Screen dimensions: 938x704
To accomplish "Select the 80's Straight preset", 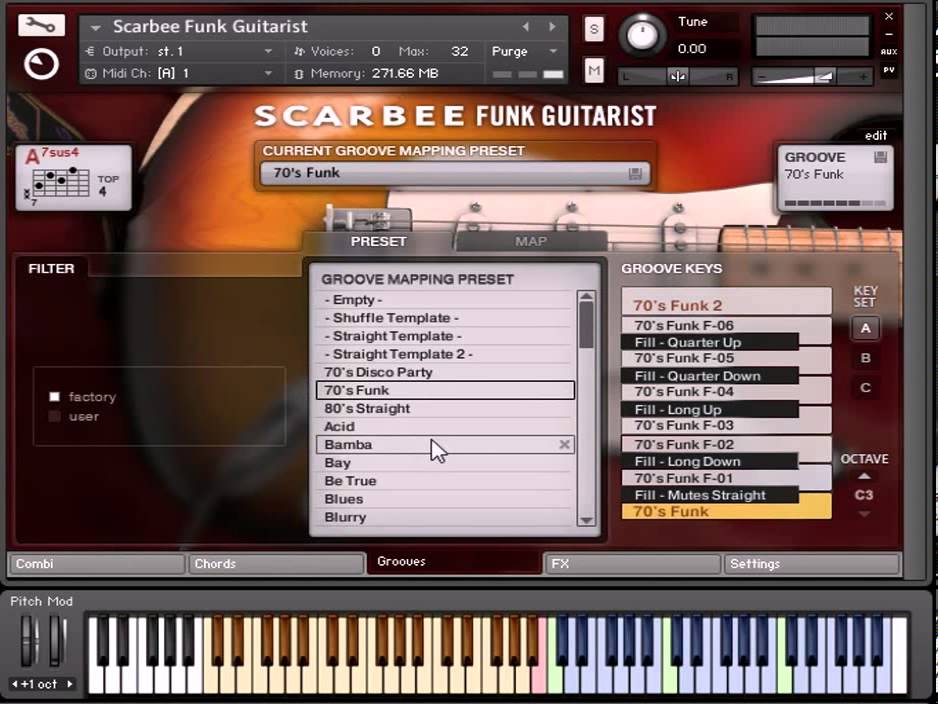I will [445, 409].
